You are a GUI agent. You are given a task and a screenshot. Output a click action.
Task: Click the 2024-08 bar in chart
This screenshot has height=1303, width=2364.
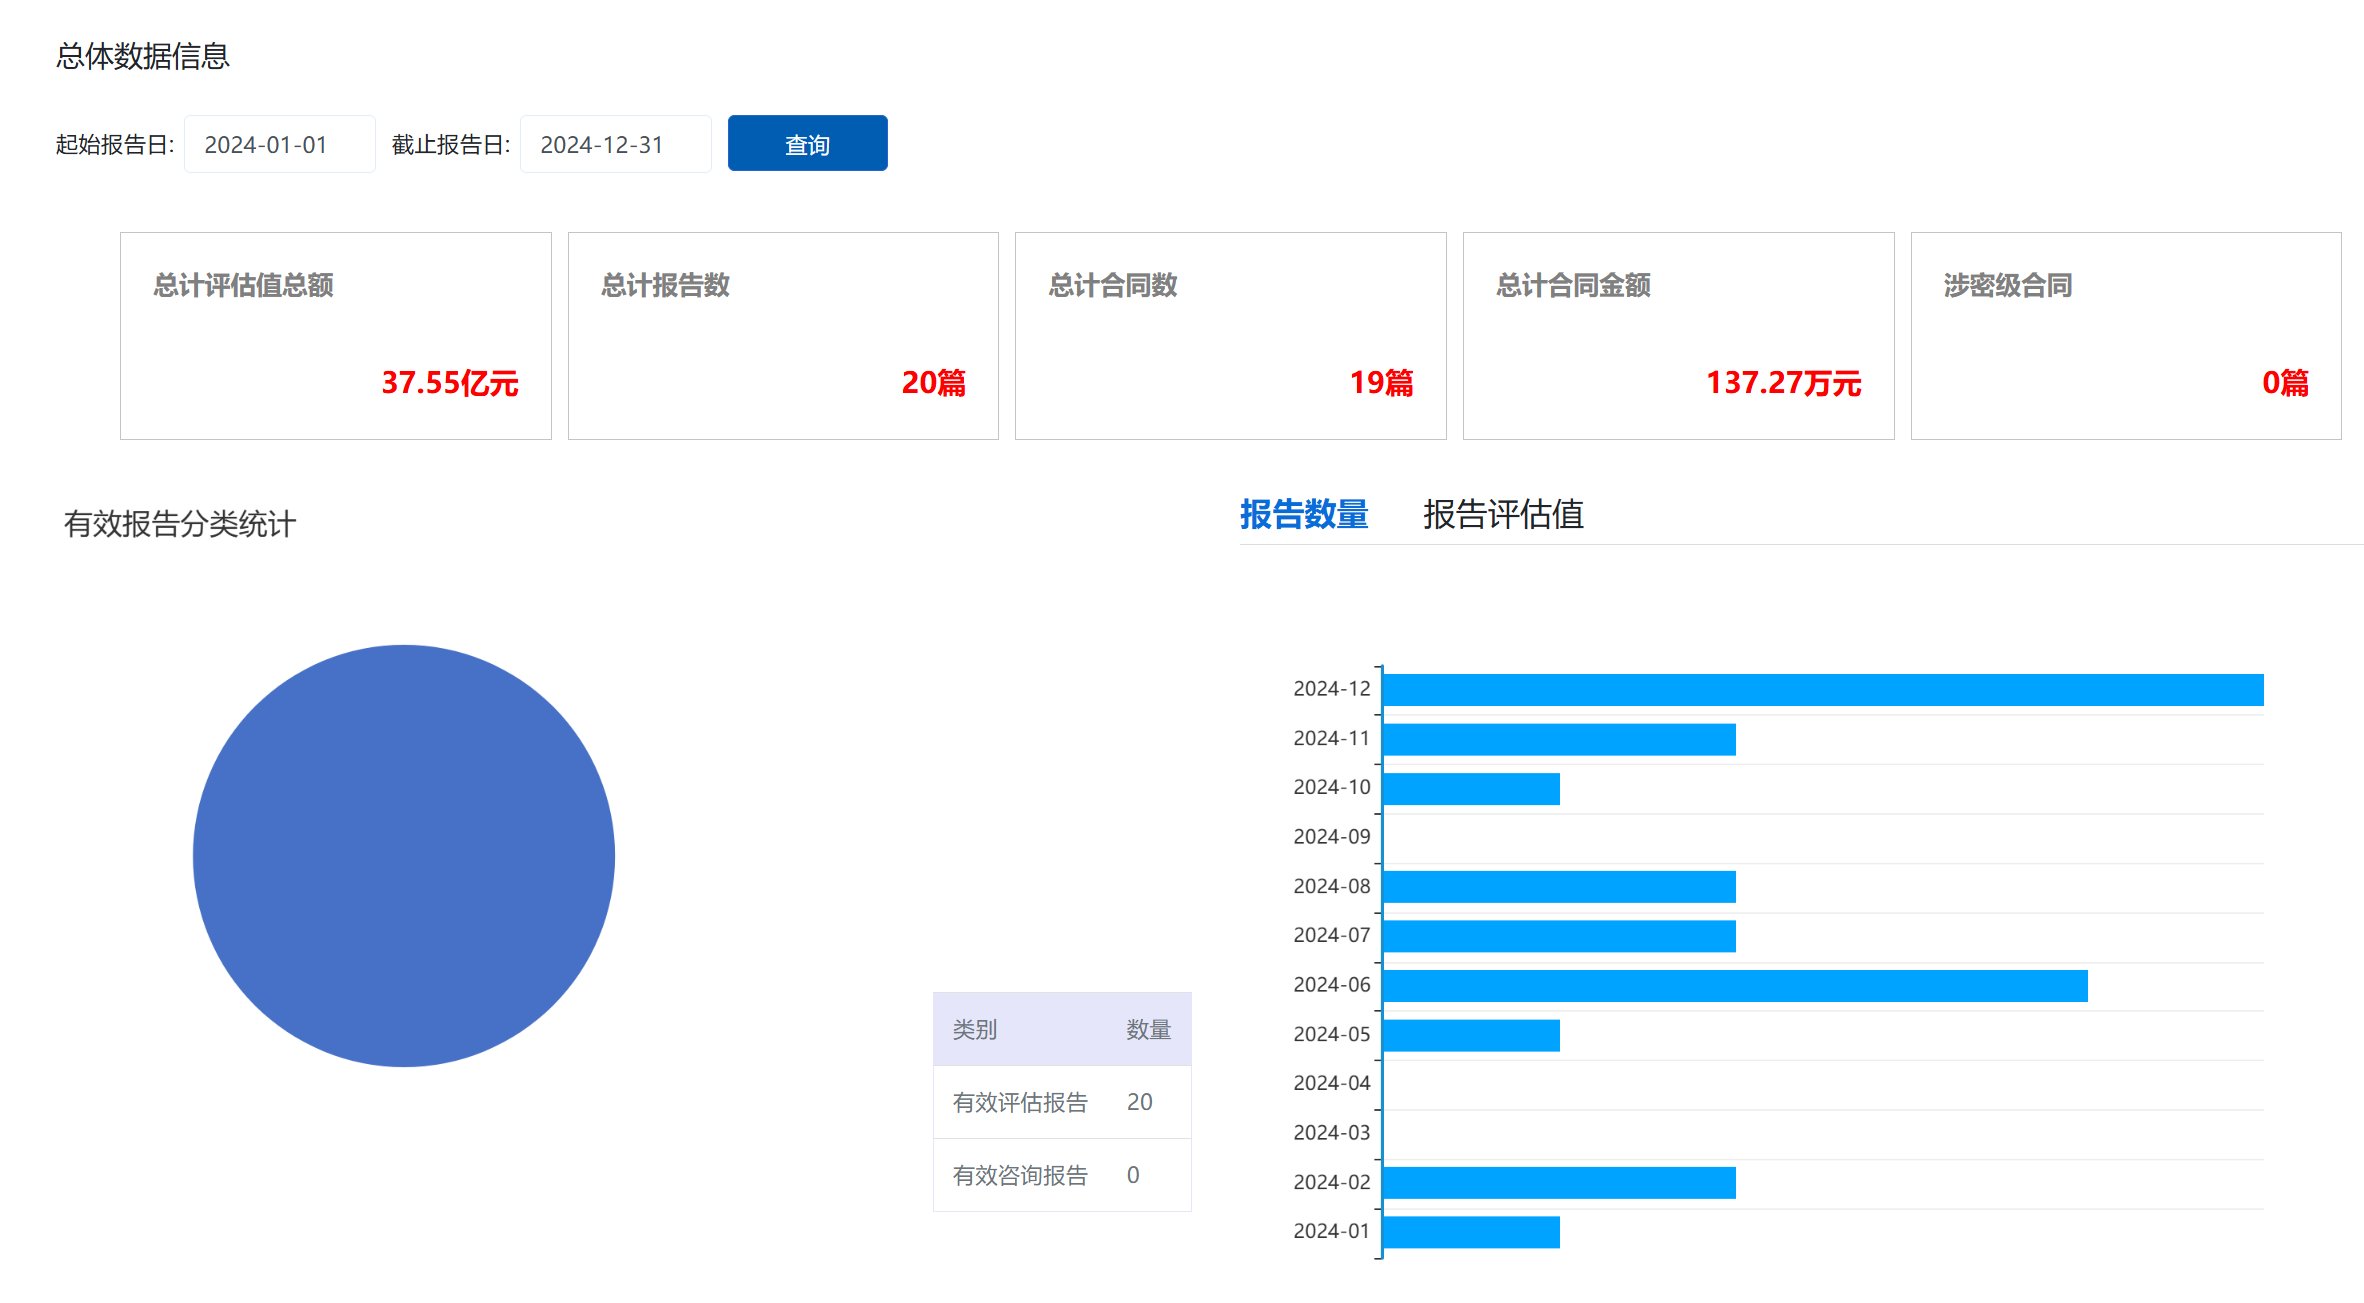point(1558,887)
